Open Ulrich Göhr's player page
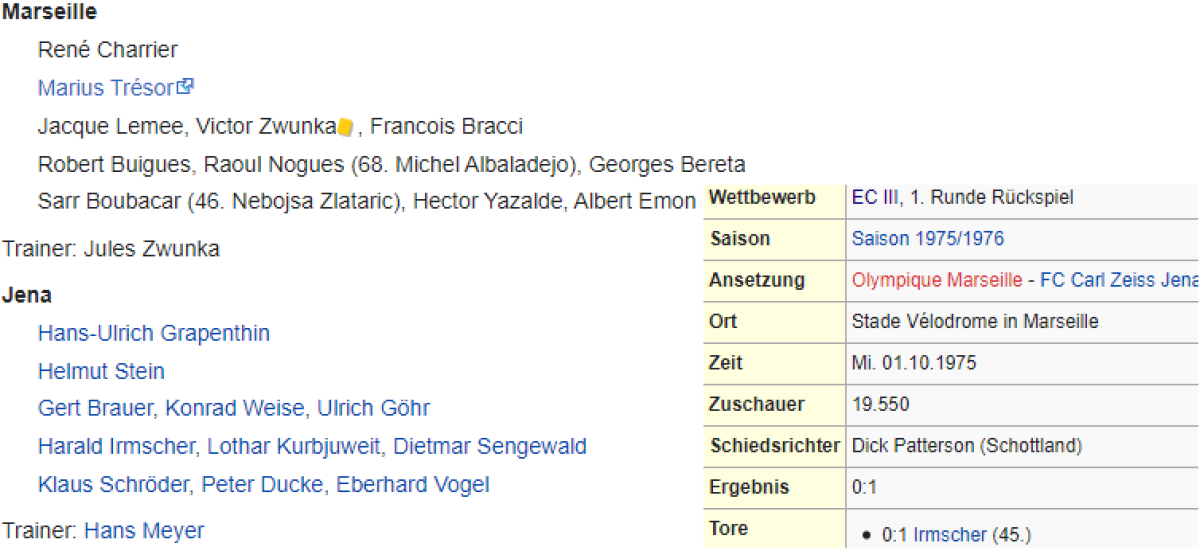 (373, 408)
